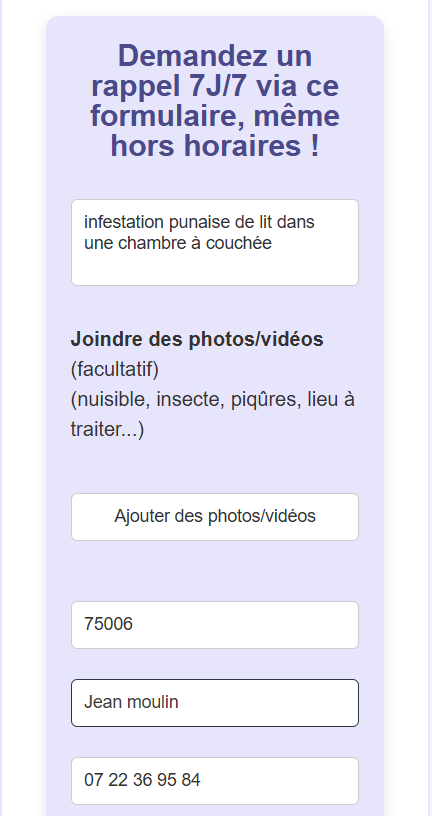This screenshot has width=432, height=816.
Task: Place cursor at start of postal code 75006
Action: point(85,624)
